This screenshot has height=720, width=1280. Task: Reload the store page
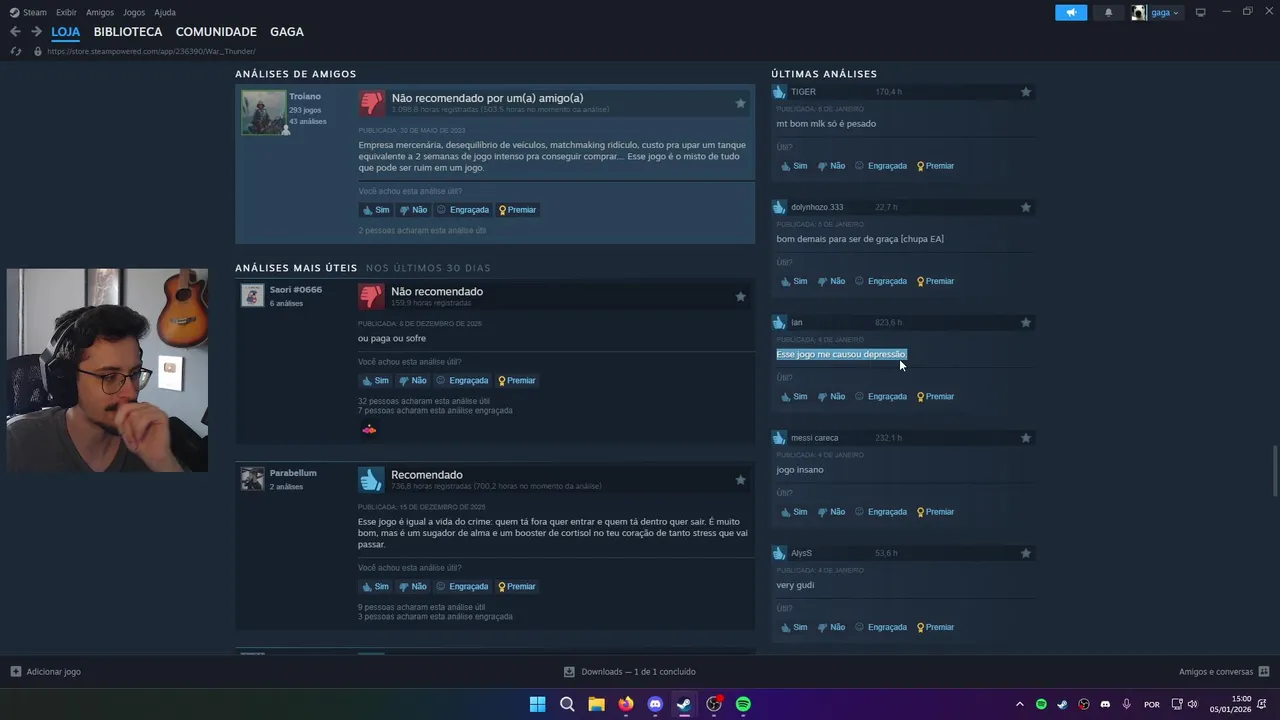pos(15,51)
